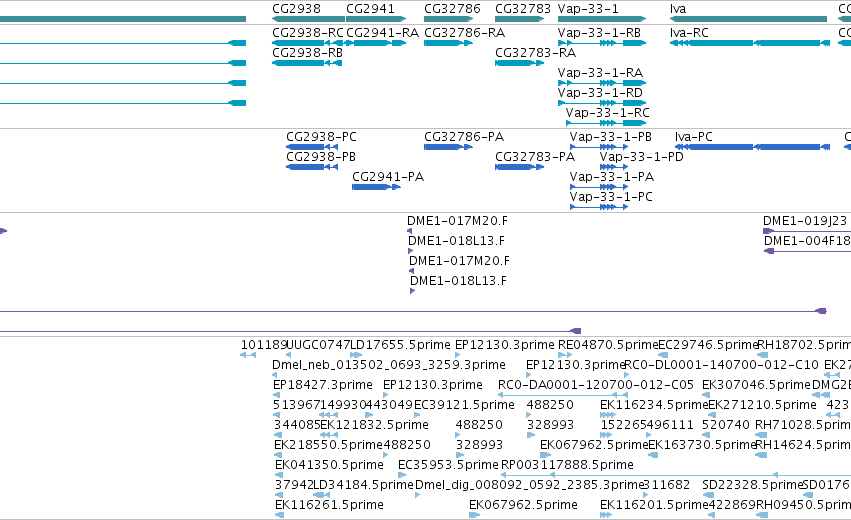851x520 pixels.
Task: Select protein Iva-PC
Action: coord(694,137)
